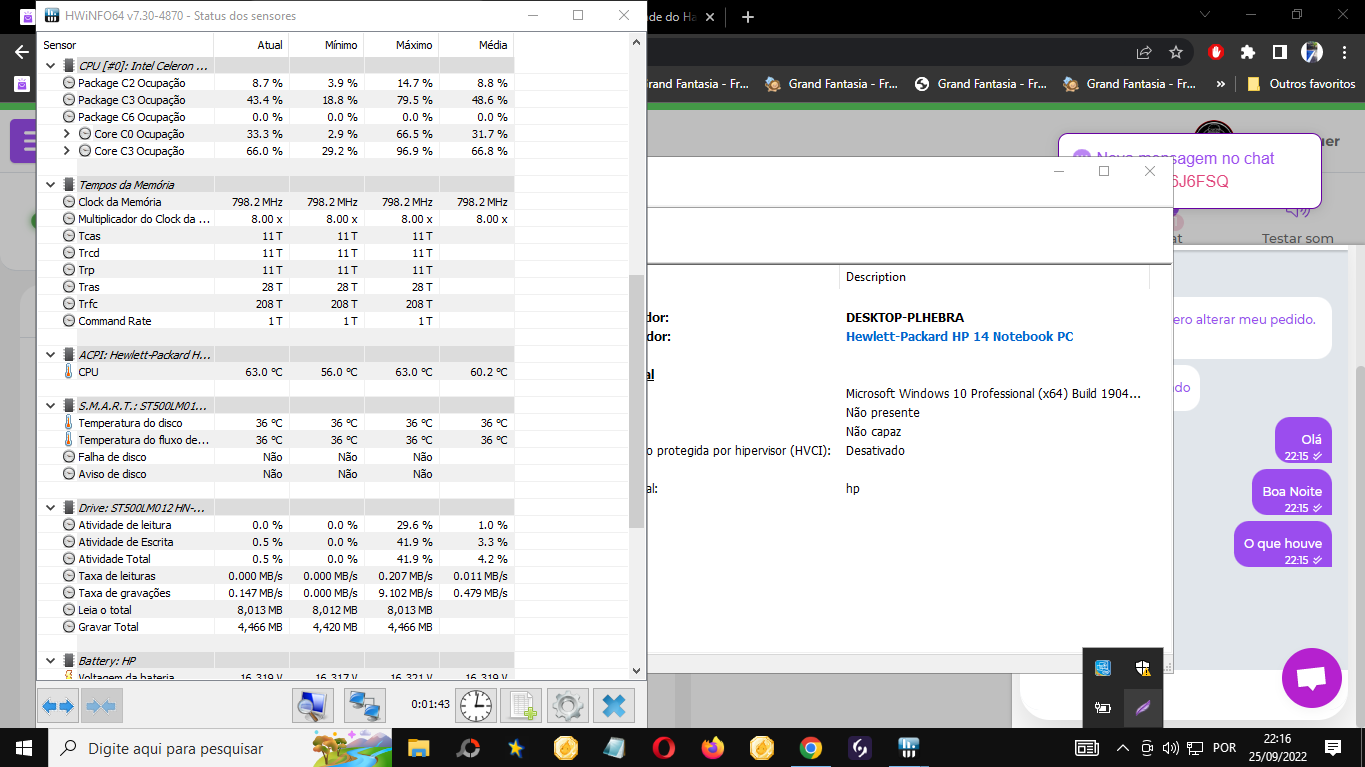Screen dimensions: 1365x767
Task: Click the DESKTOP-PLHEBRA computer name
Action: (905, 318)
